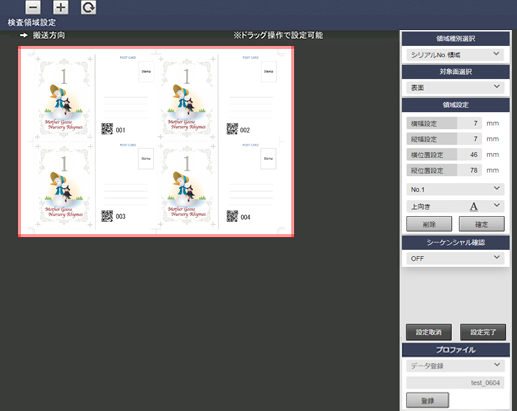Click the 対象面選択 section header

pyautogui.click(x=456, y=72)
